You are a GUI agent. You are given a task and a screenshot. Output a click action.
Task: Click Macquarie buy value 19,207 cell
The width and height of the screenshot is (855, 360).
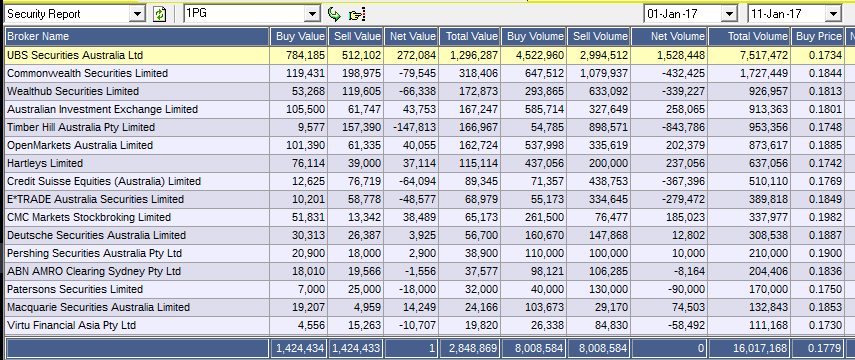tap(299, 308)
